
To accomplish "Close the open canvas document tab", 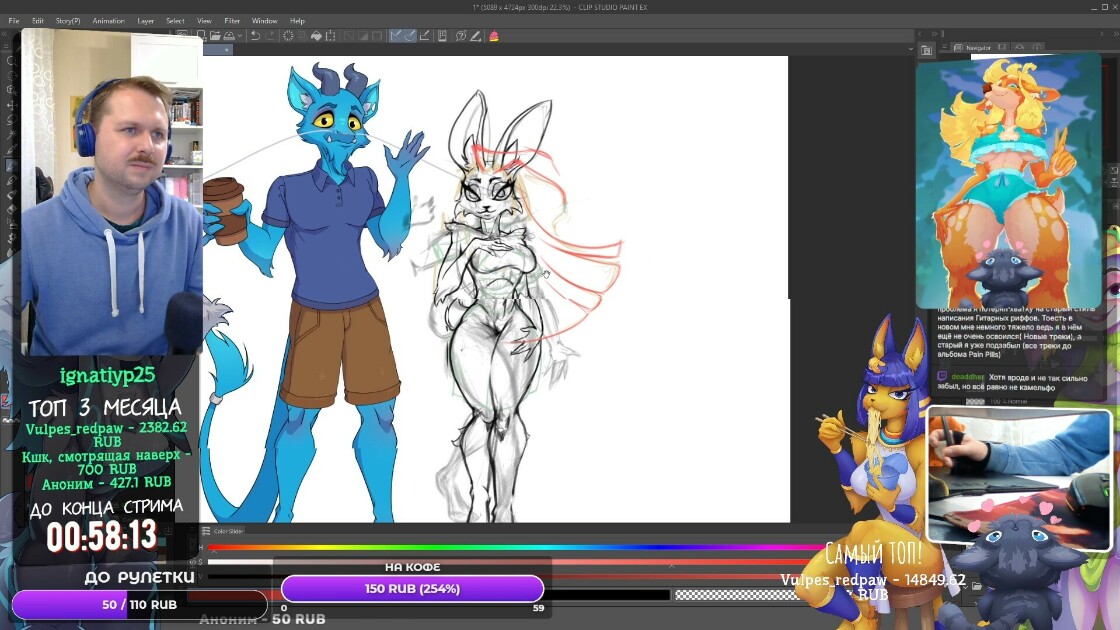I will (226, 50).
